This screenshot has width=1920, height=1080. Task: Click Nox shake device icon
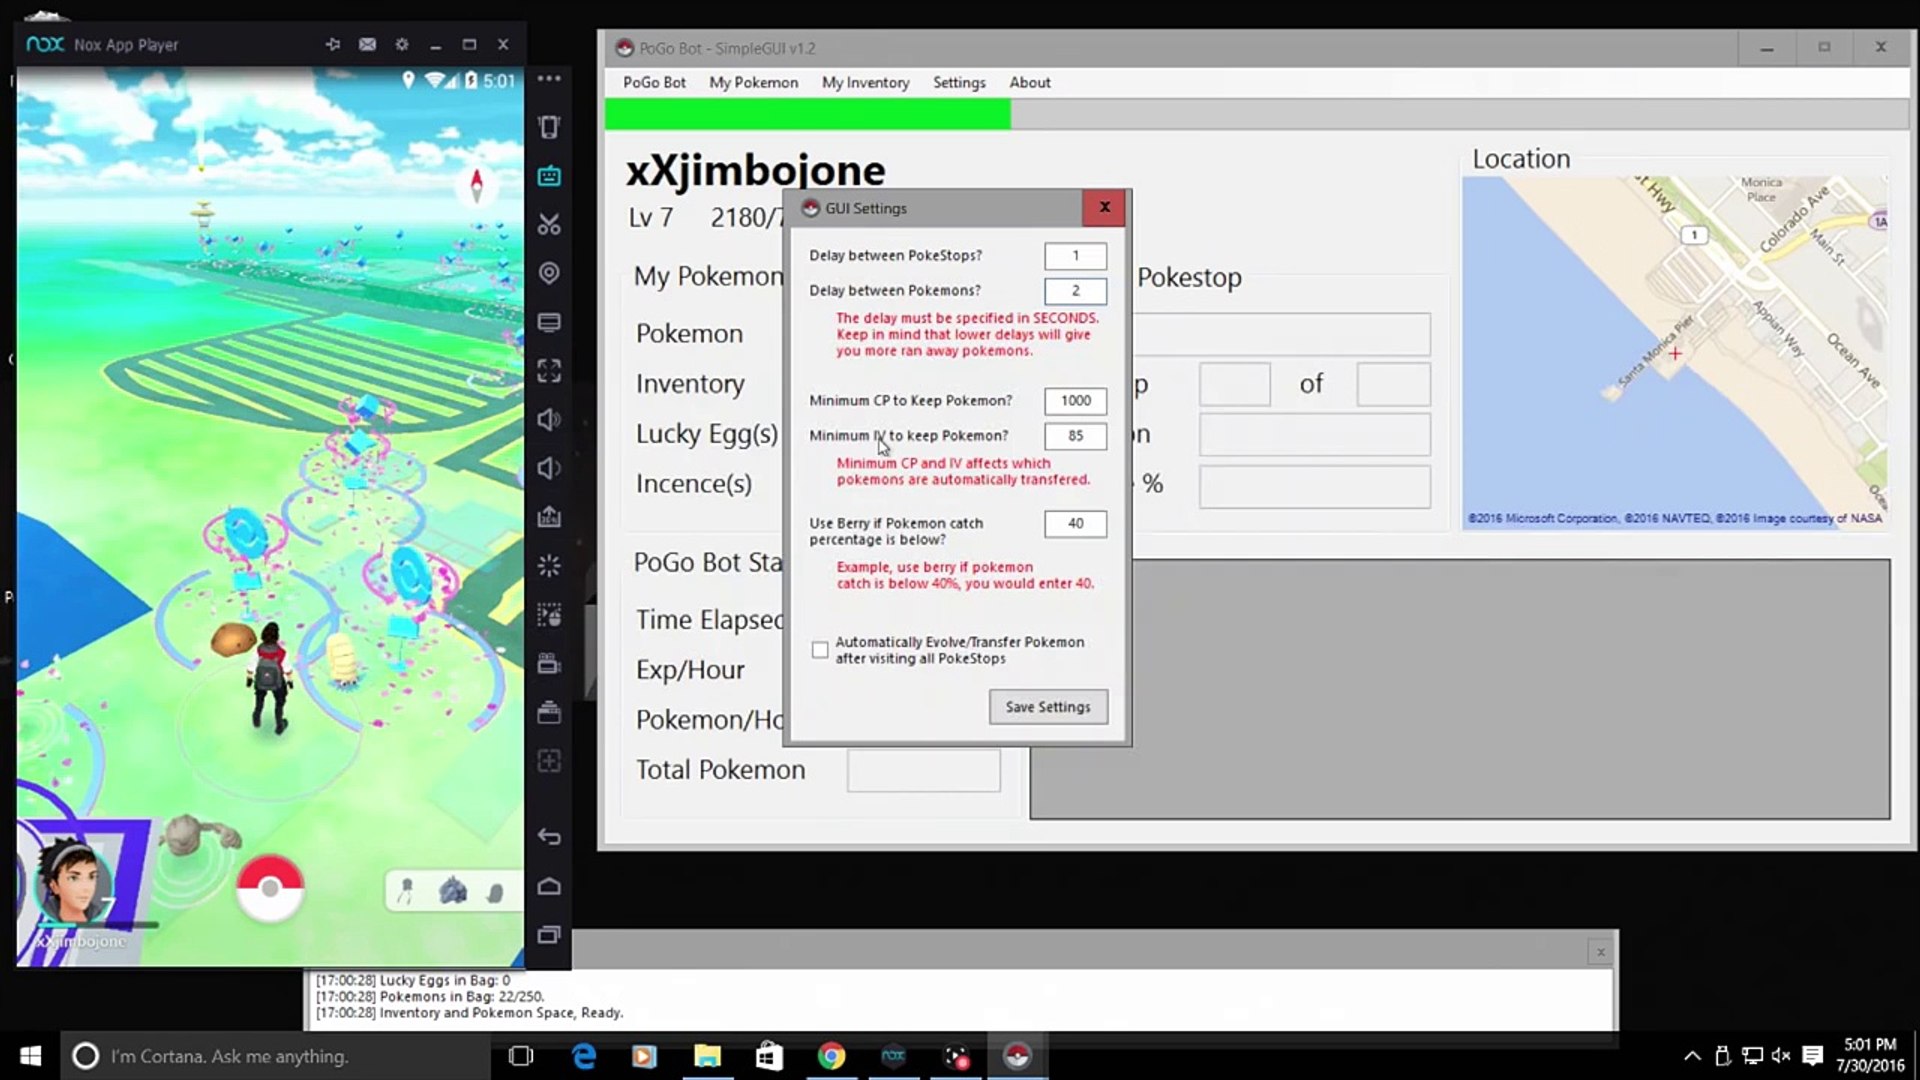549,126
